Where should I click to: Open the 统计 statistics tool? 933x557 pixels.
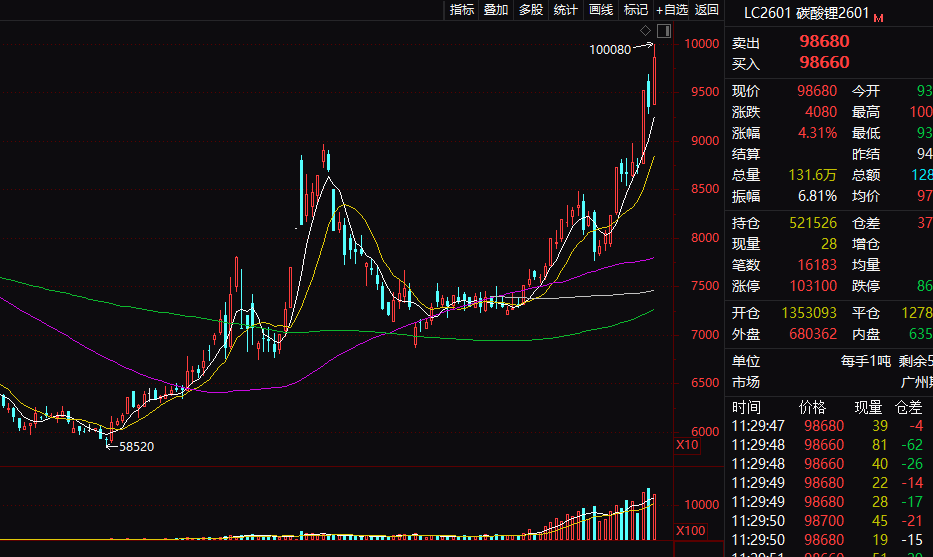[566, 10]
